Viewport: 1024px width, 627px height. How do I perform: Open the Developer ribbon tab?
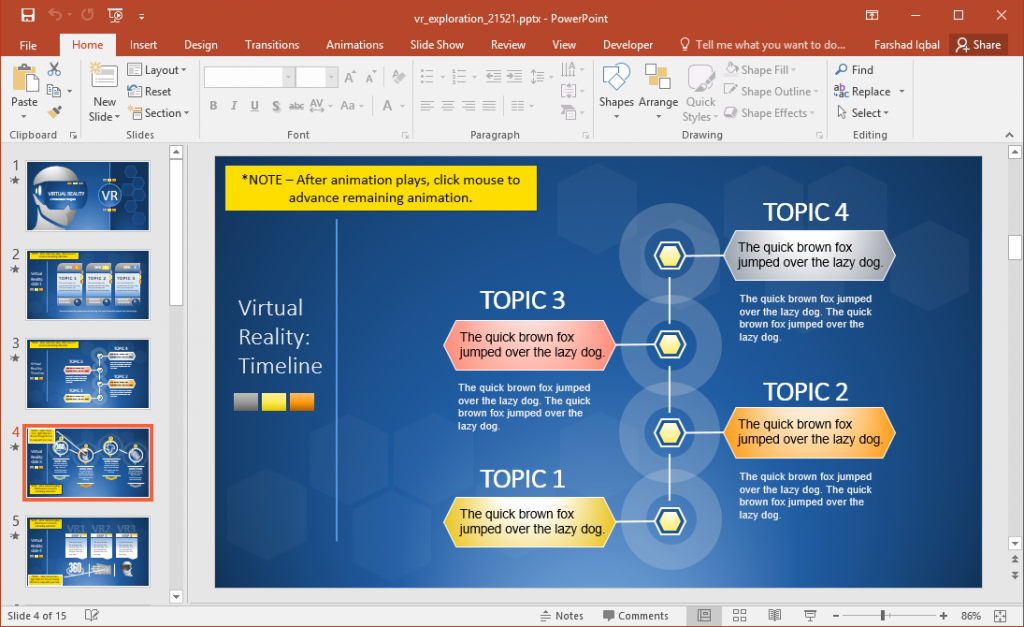(x=628, y=44)
